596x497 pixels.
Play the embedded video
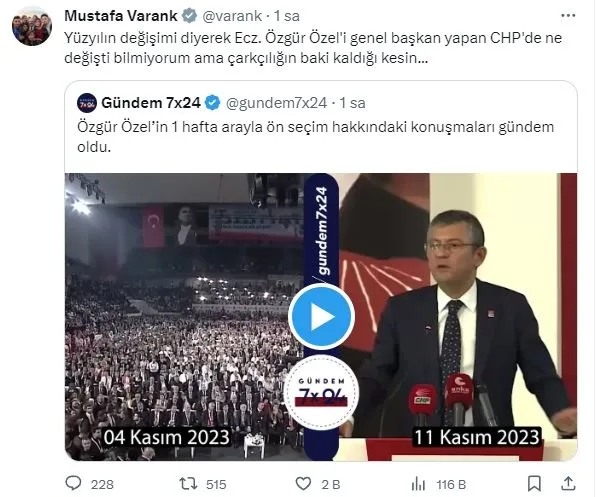(322, 317)
